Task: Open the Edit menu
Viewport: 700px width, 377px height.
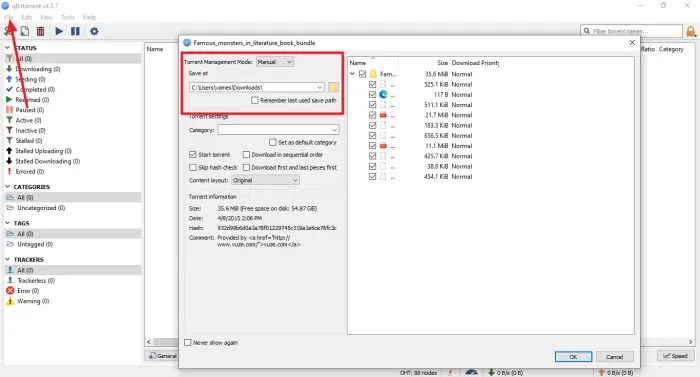Action: [26, 17]
